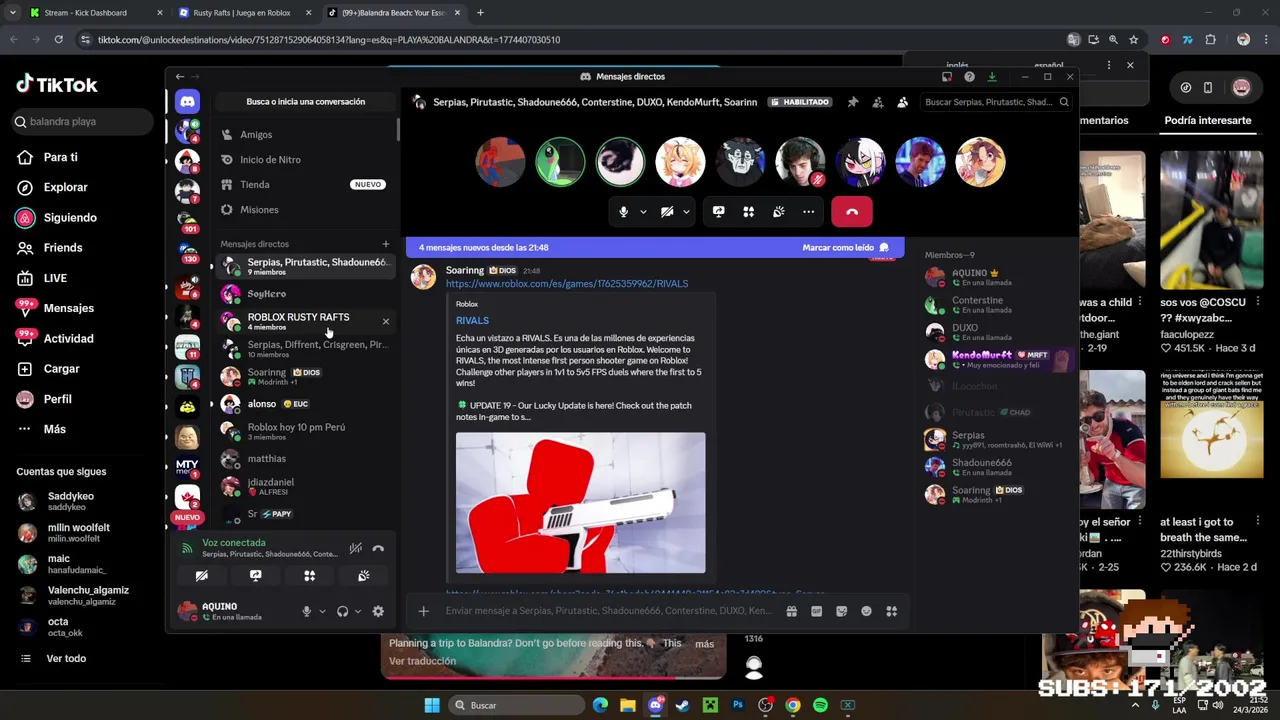Open Spotify from the Windows taskbar
The height and width of the screenshot is (720, 1280).
(820, 705)
